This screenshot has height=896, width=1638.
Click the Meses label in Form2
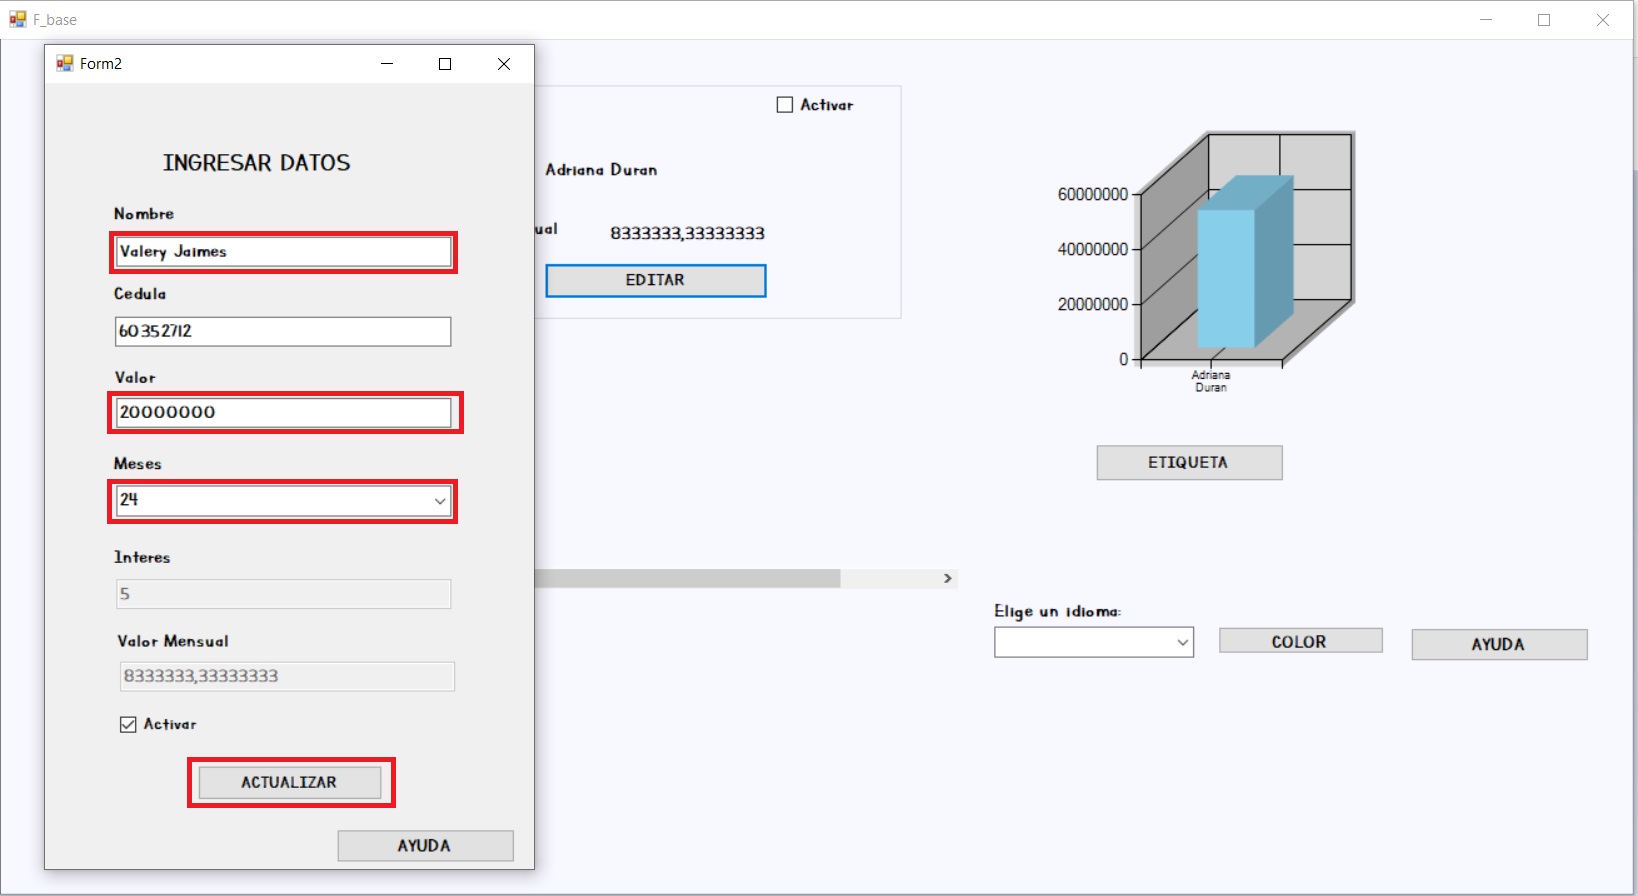tap(137, 464)
